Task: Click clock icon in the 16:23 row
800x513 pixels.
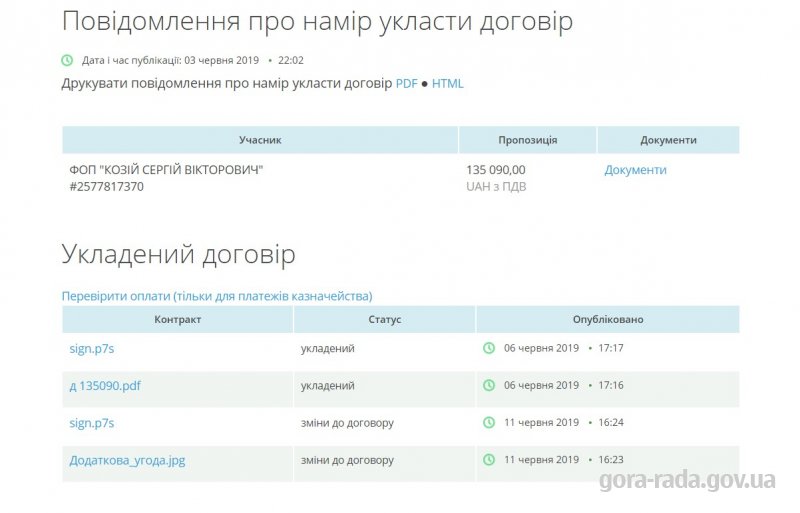Action: [489, 460]
